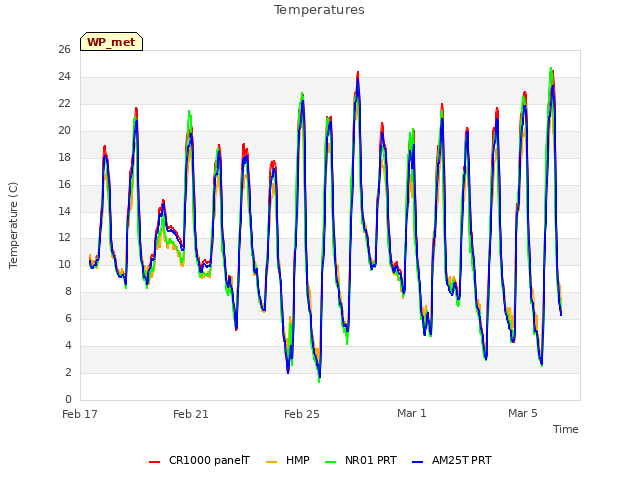This screenshot has width=640, height=480.
Task: Click the Feb 17 axis label
Action: click(80, 414)
